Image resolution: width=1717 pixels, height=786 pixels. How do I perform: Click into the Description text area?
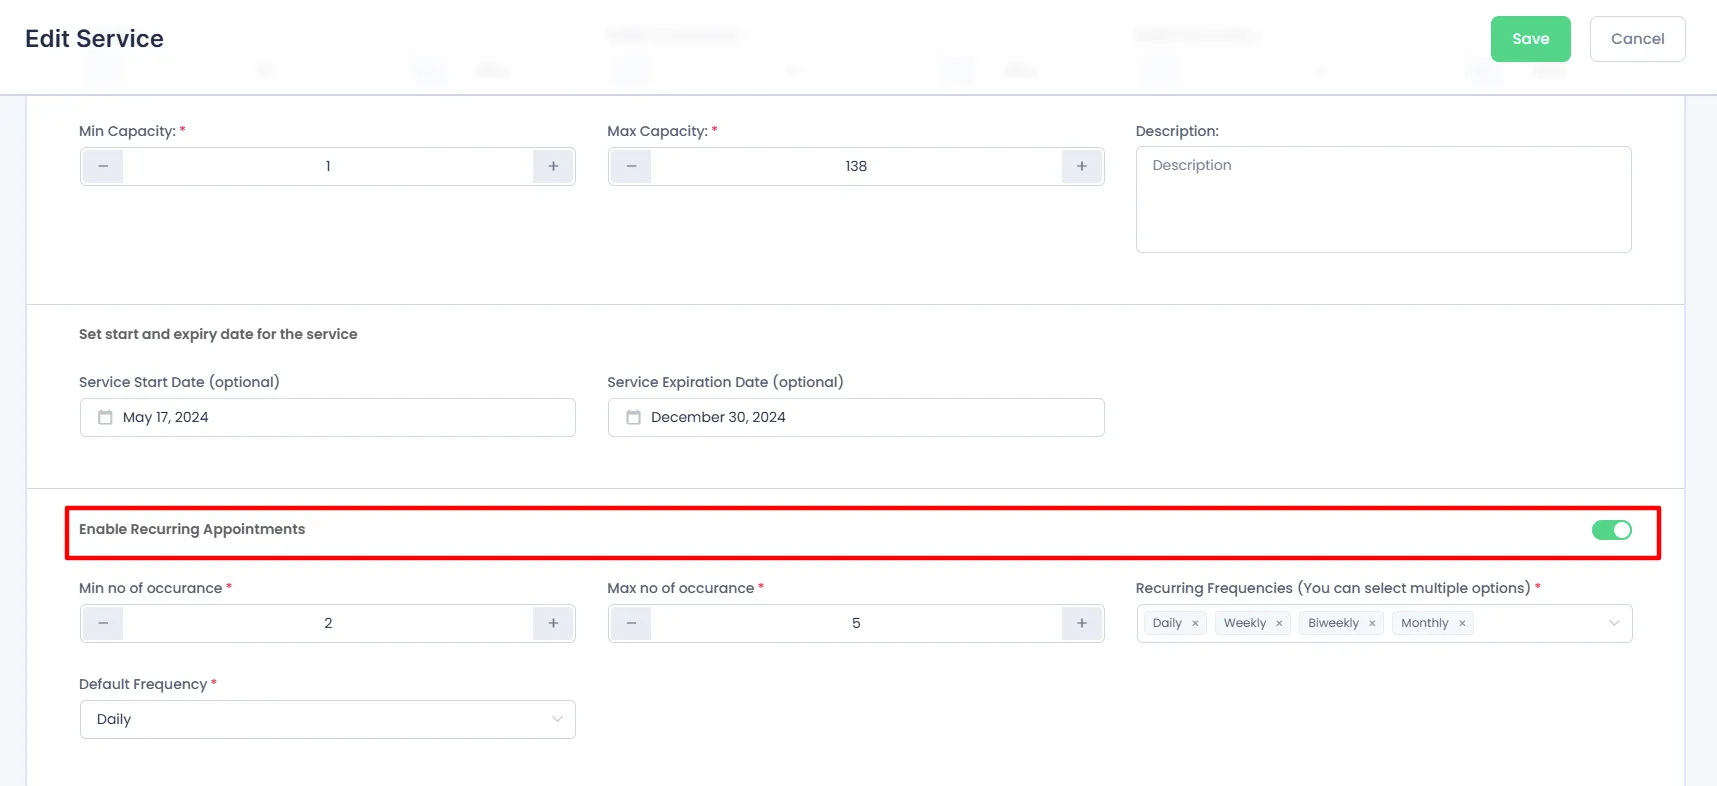coord(1383,199)
